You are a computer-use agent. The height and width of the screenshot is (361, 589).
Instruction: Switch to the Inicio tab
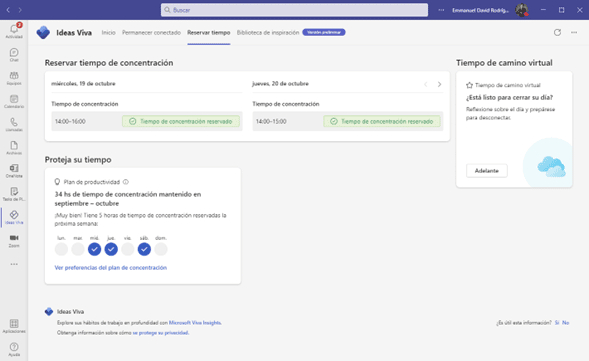point(109,33)
